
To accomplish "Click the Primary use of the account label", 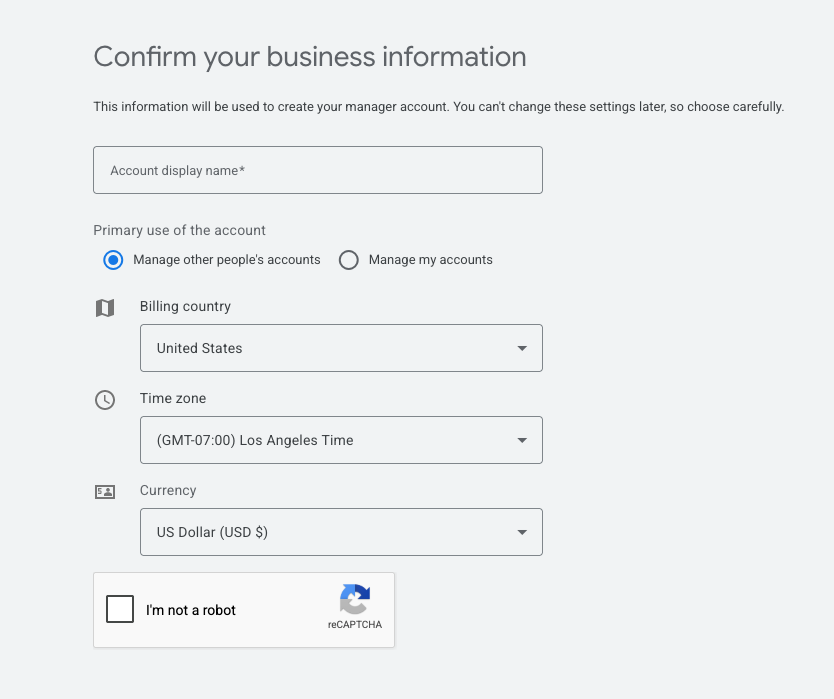I will [x=179, y=230].
